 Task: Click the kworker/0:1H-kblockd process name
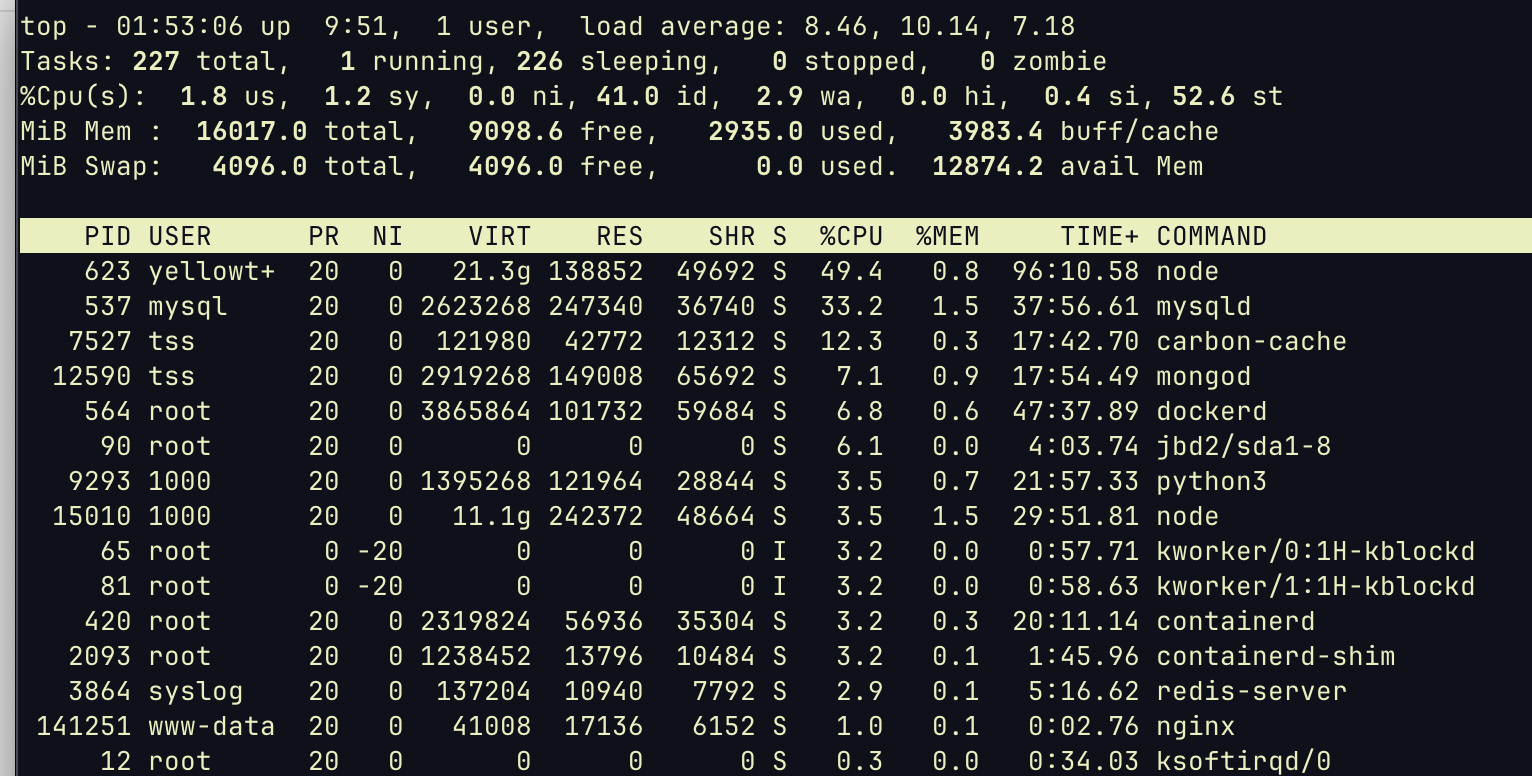[1315, 552]
